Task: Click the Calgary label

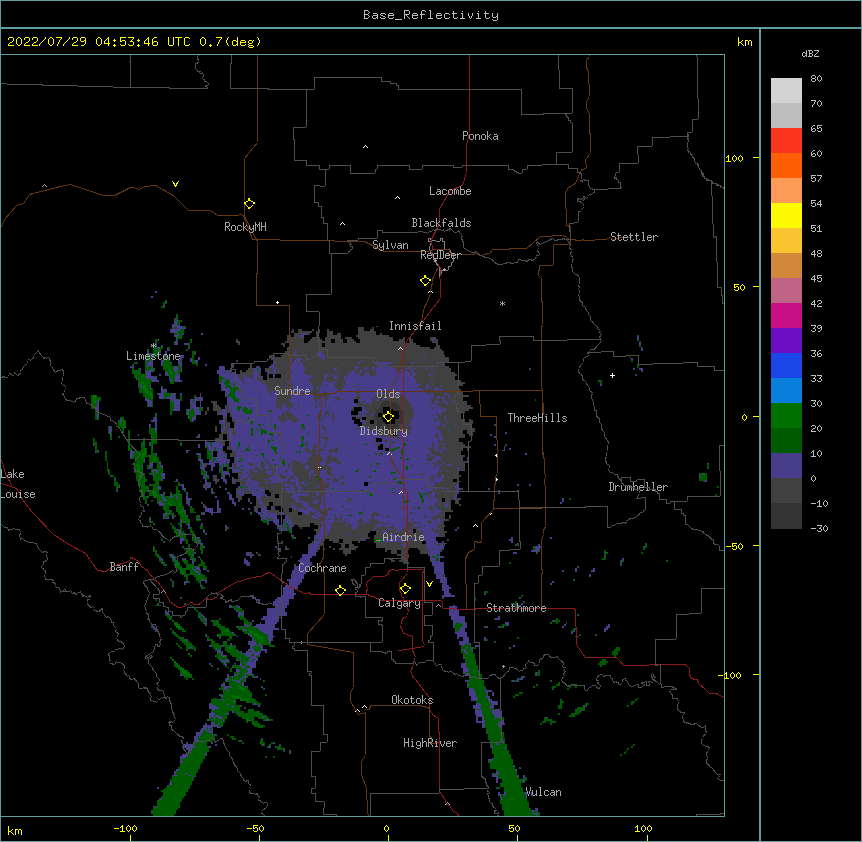Action: pyautogui.click(x=399, y=603)
